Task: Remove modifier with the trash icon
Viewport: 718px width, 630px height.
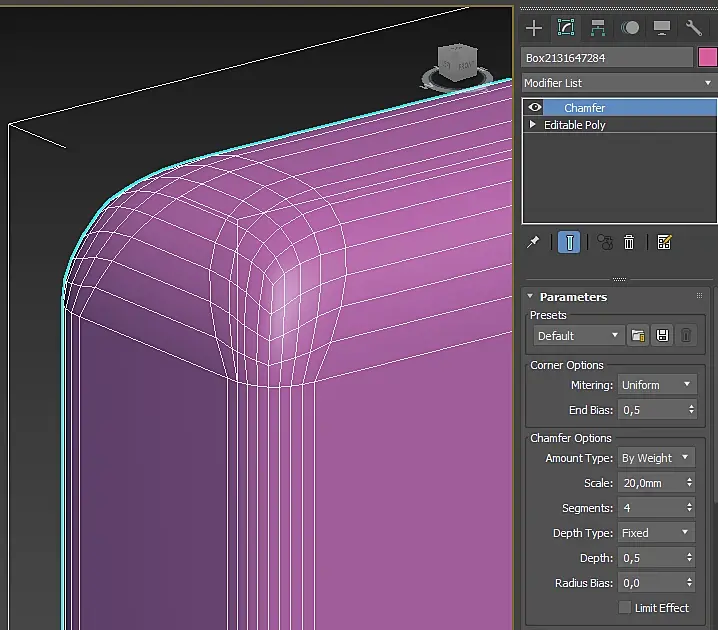Action: pos(630,242)
